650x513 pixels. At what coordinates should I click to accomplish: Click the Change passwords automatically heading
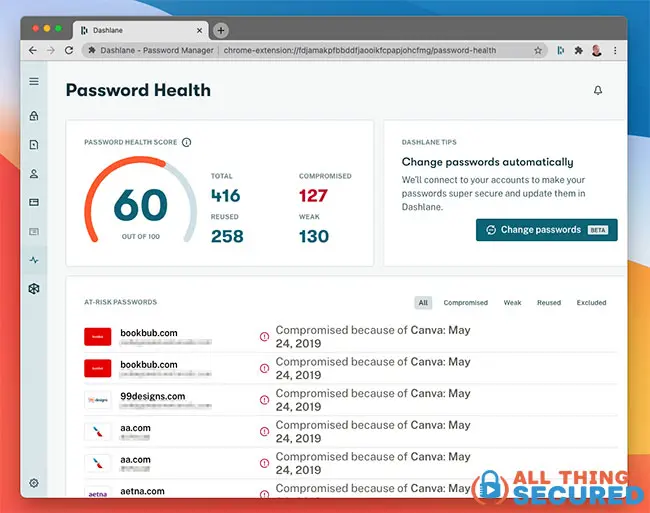coord(488,162)
